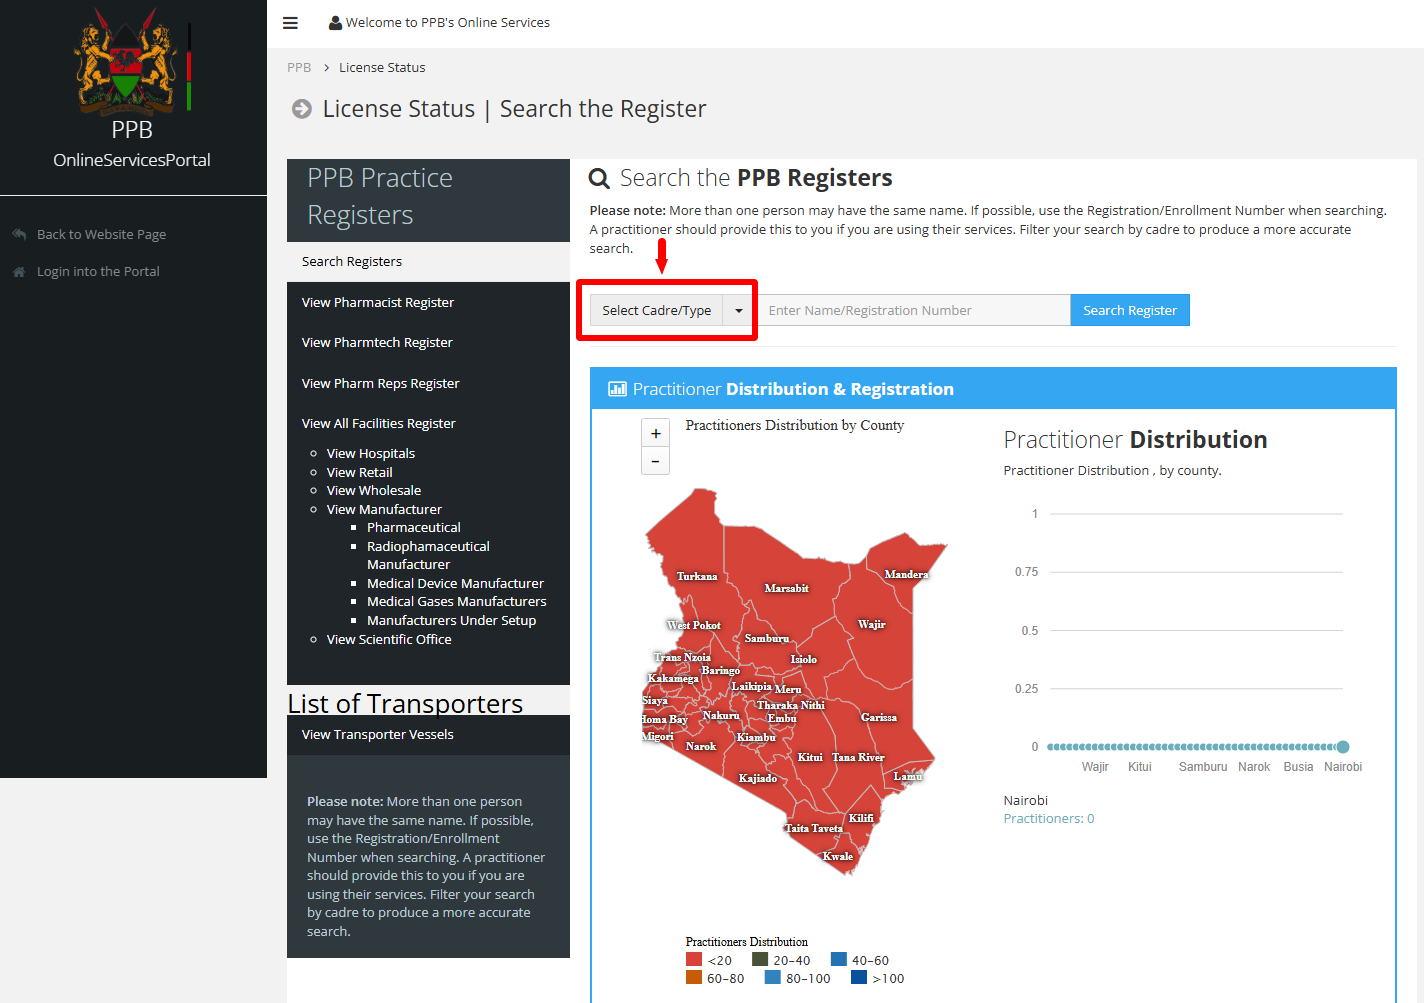Open Login into the Portal link
This screenshot has height=1003, width=1424.
point(98,271)
